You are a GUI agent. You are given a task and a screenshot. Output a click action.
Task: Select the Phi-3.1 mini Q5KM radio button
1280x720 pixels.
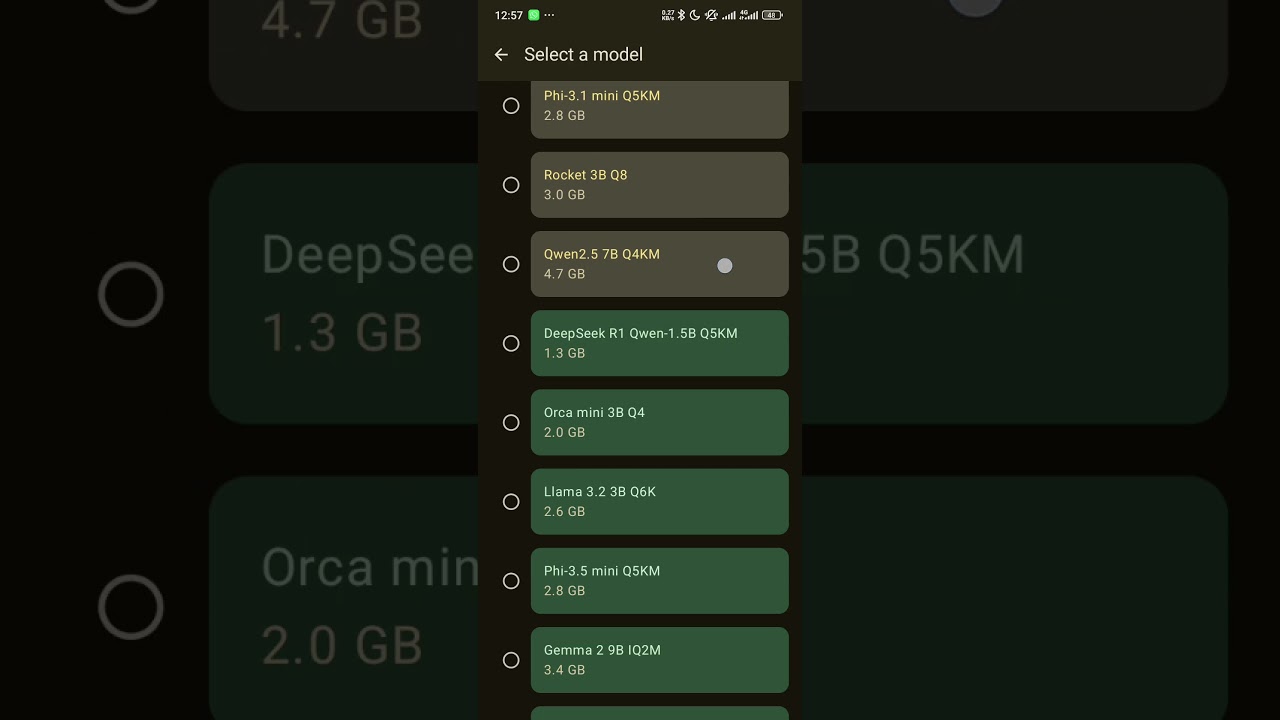511,106
